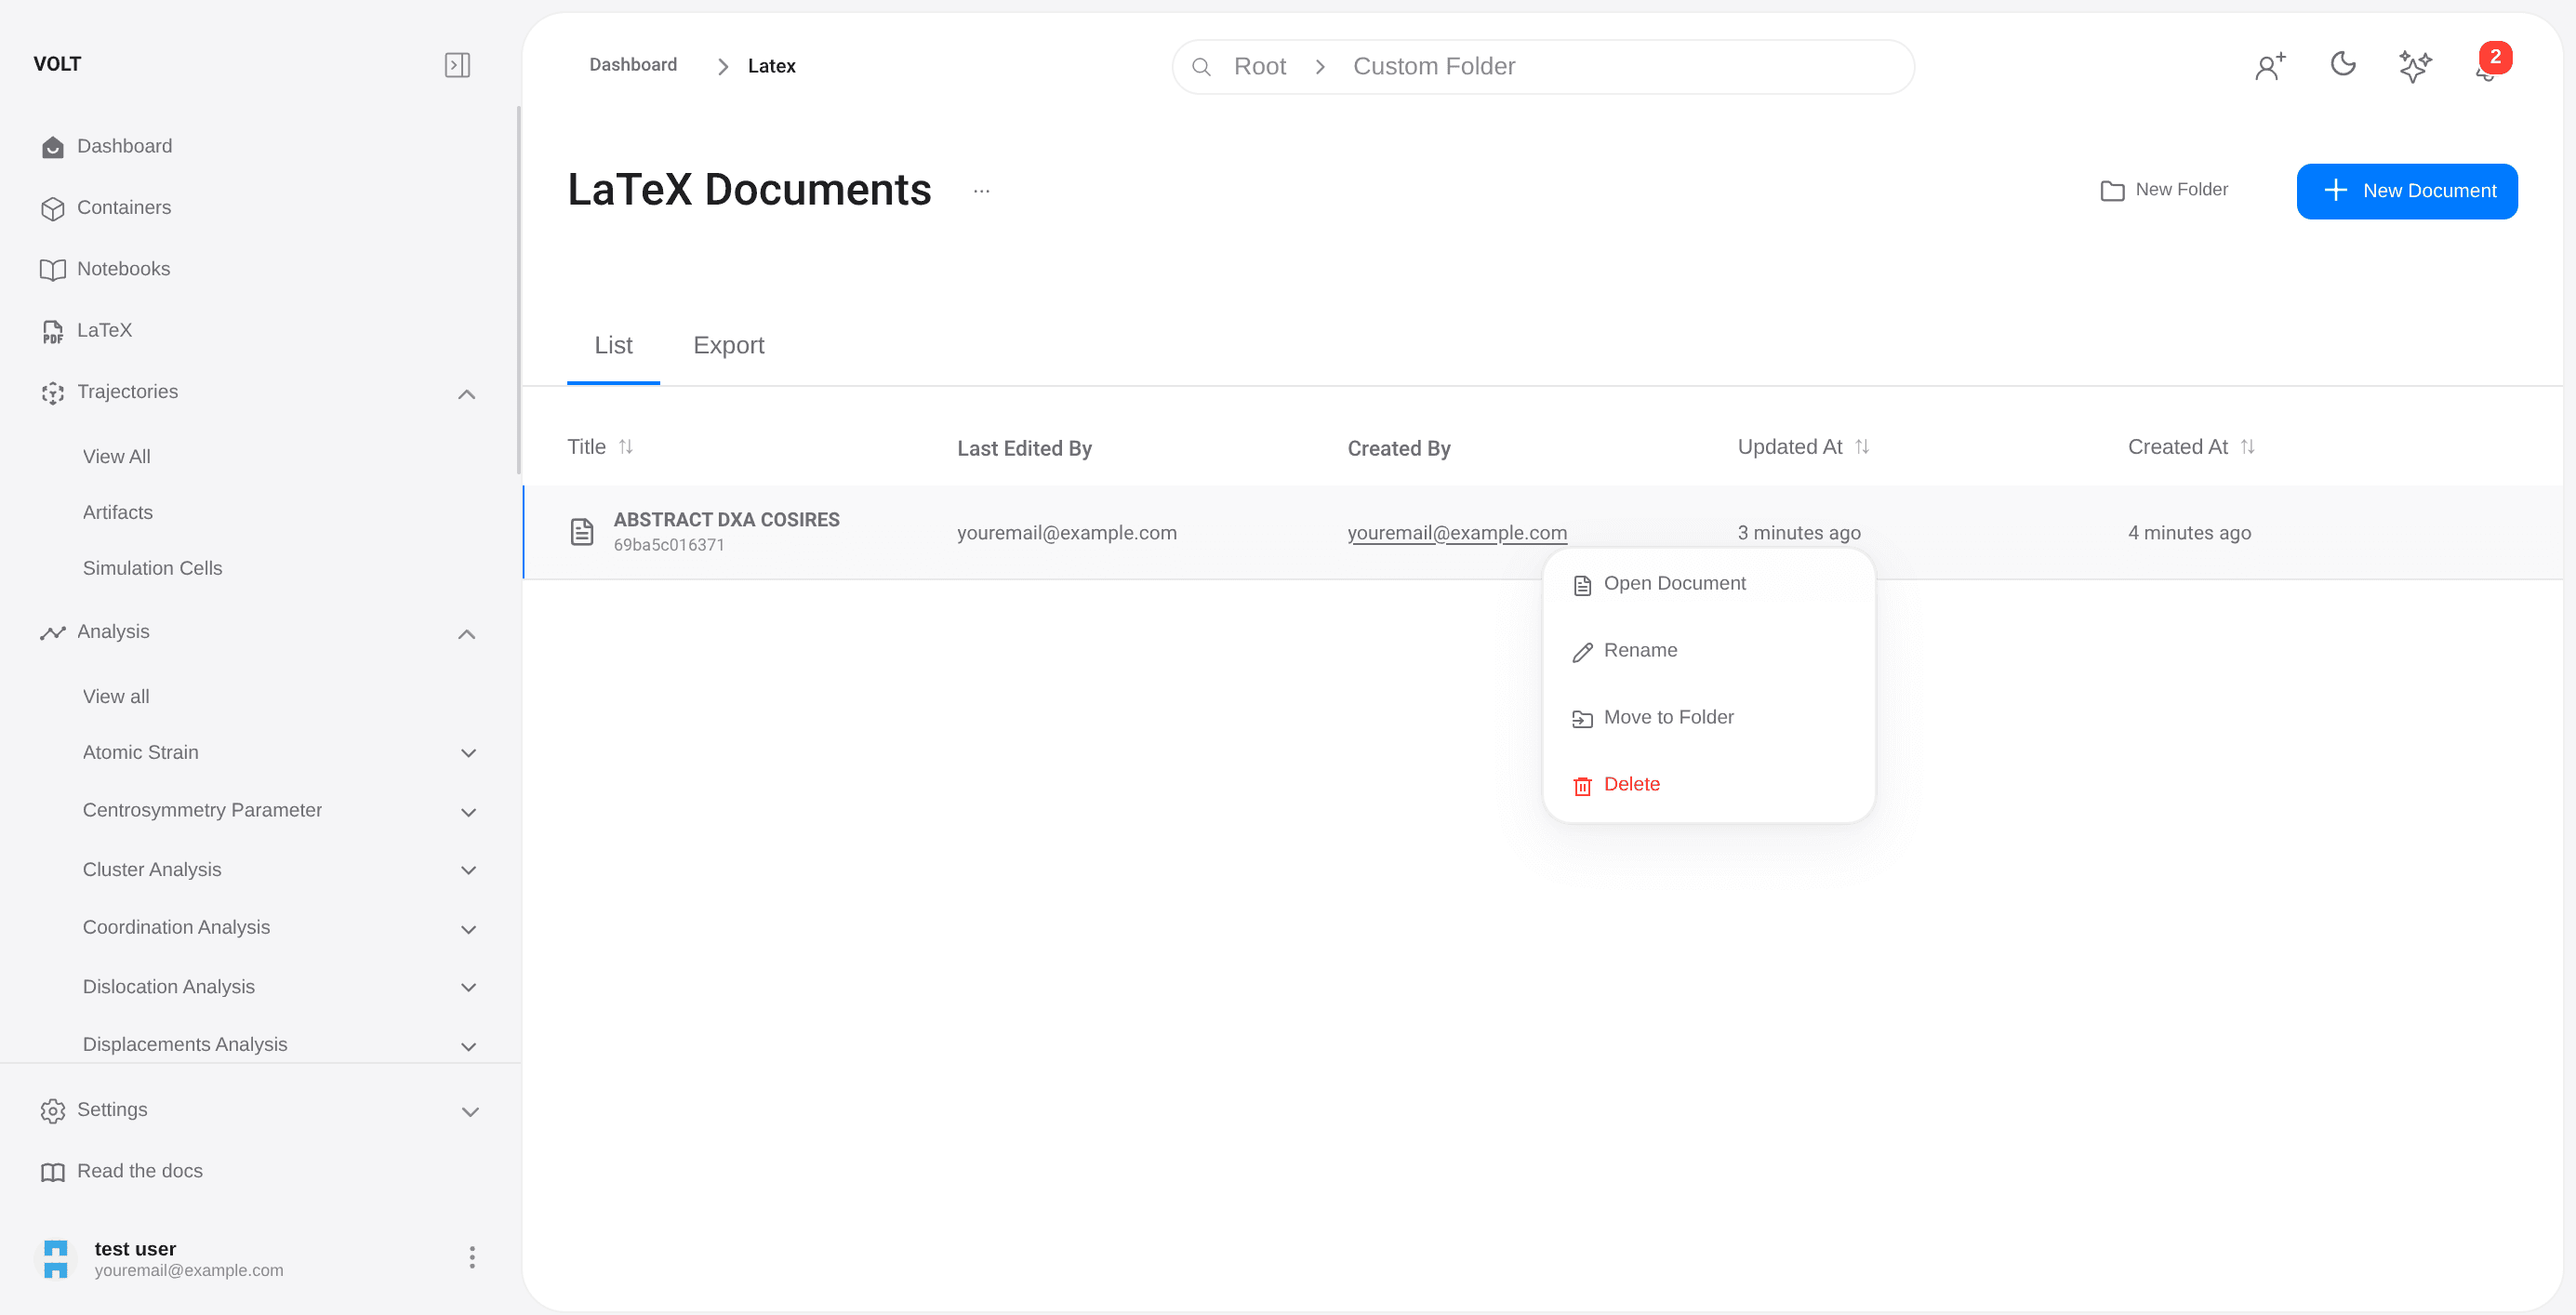Click the New Document button
The width and height of the screenshot is (2576, 1315).
2406,191
